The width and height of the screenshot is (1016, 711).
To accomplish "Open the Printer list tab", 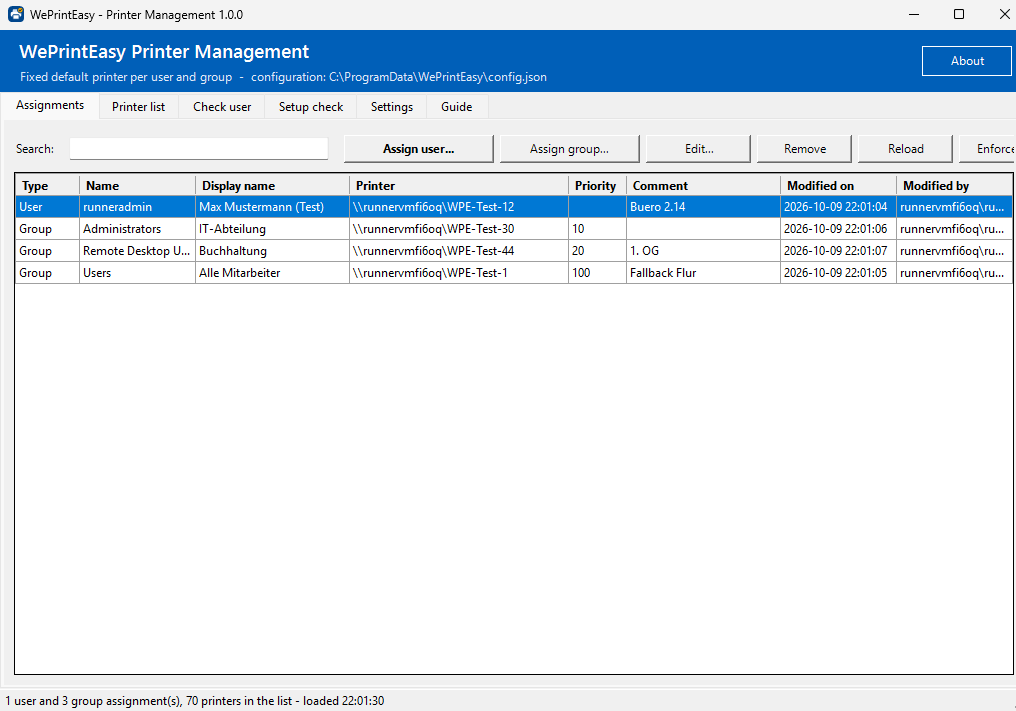I will (x=138, y=107).
